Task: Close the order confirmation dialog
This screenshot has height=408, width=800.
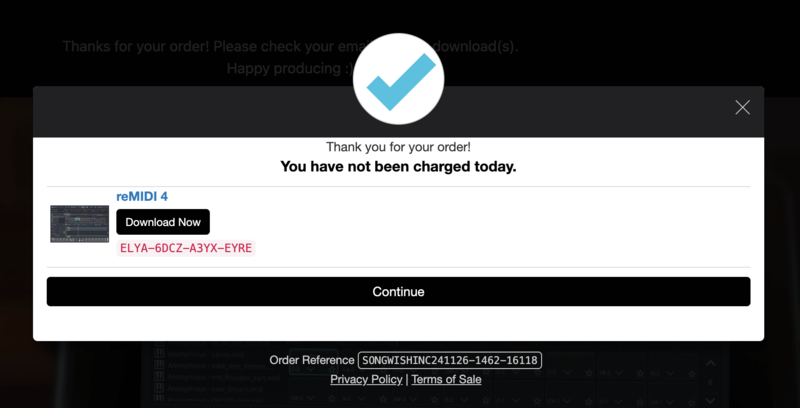Action: [742, 107]
